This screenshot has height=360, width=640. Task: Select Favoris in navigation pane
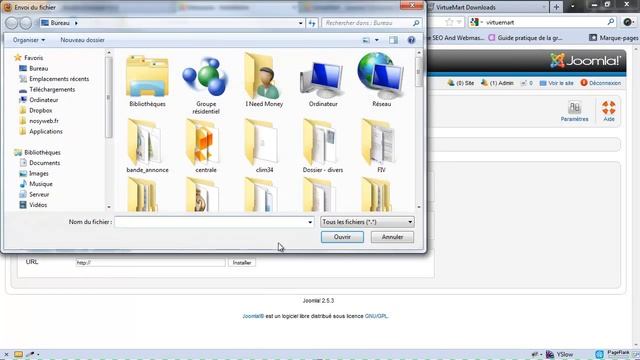tap(33, 58)
